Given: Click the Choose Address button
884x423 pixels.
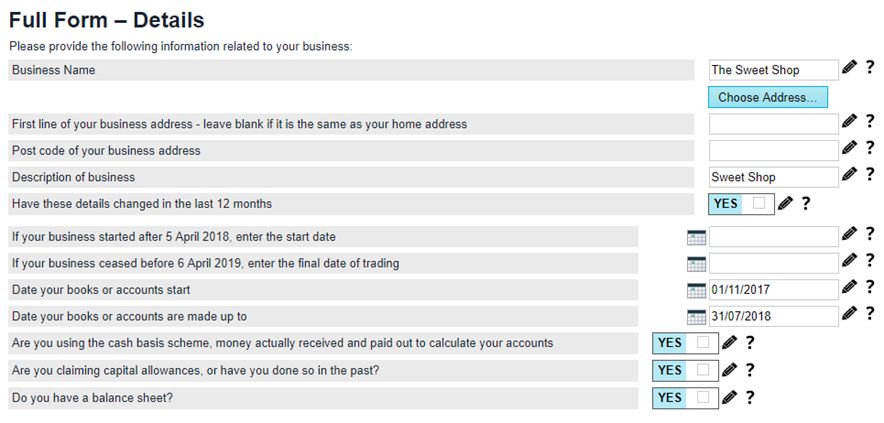Looking at the screenshot, I should (x=767, y=97).
